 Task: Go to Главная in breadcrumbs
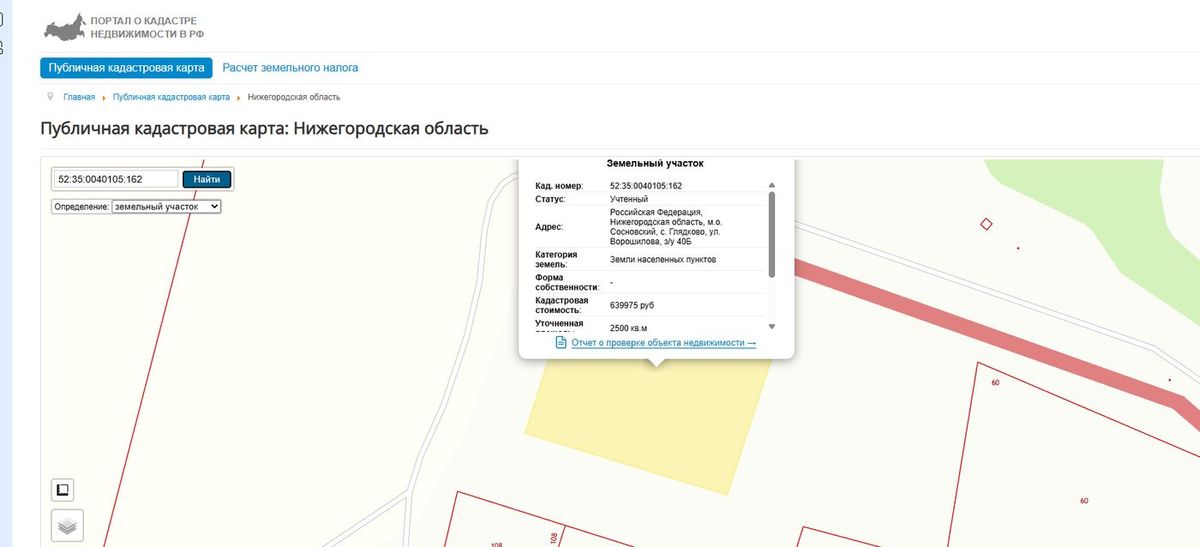point(79,97)
